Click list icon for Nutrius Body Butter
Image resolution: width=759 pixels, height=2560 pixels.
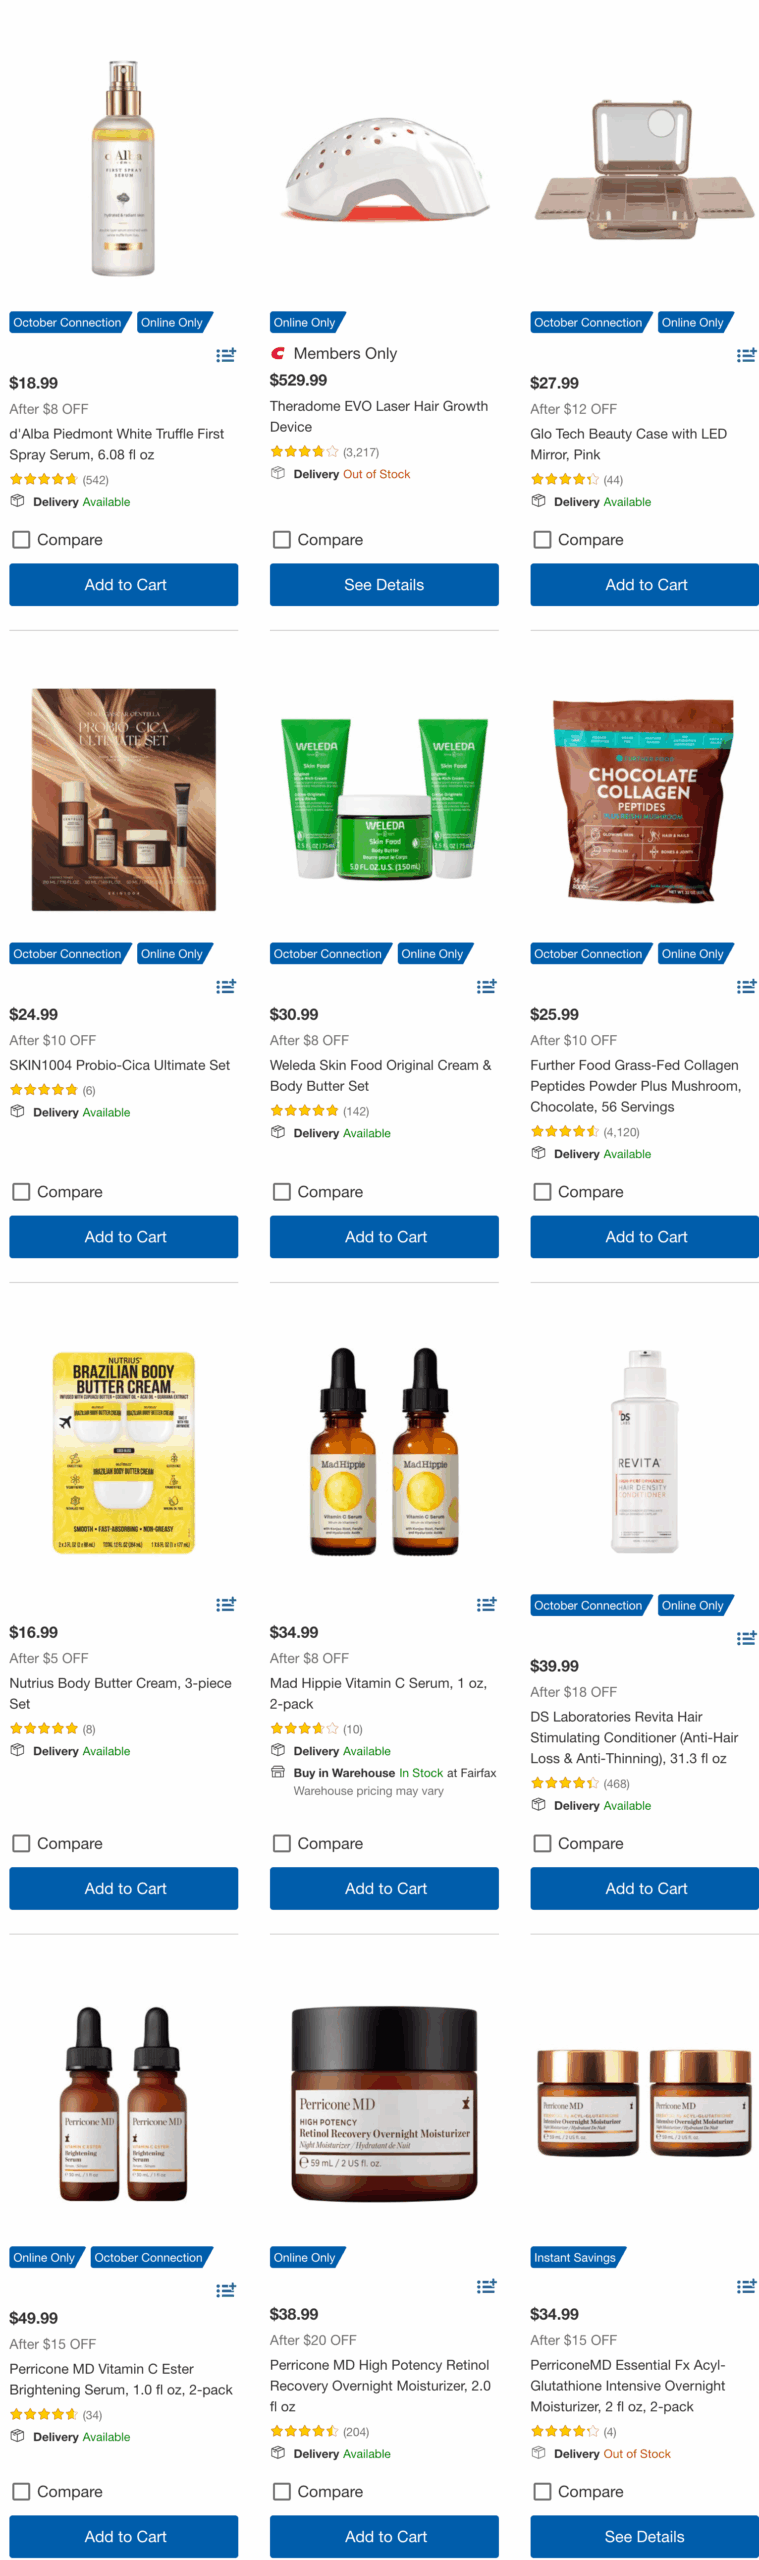pos(226,1603)
